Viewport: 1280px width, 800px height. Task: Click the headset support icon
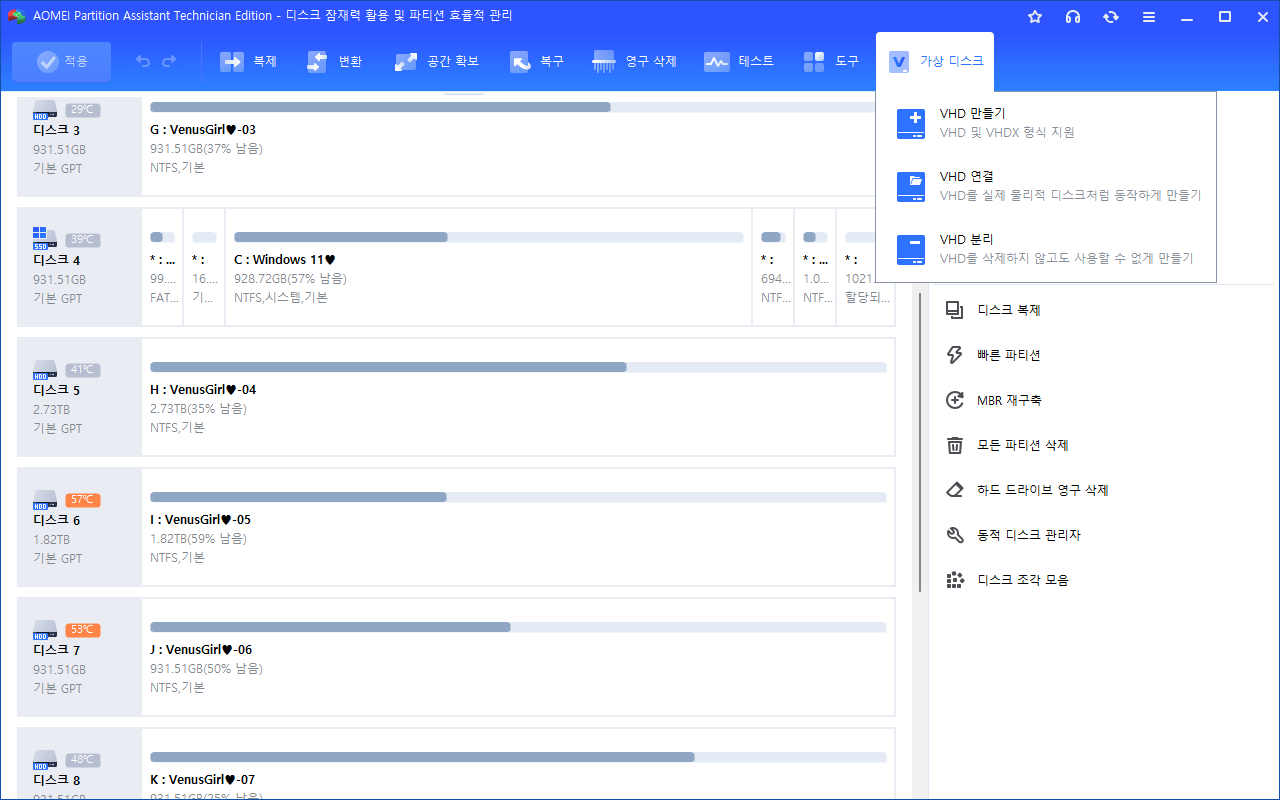pyautogui.click(x=1073, y=17)
